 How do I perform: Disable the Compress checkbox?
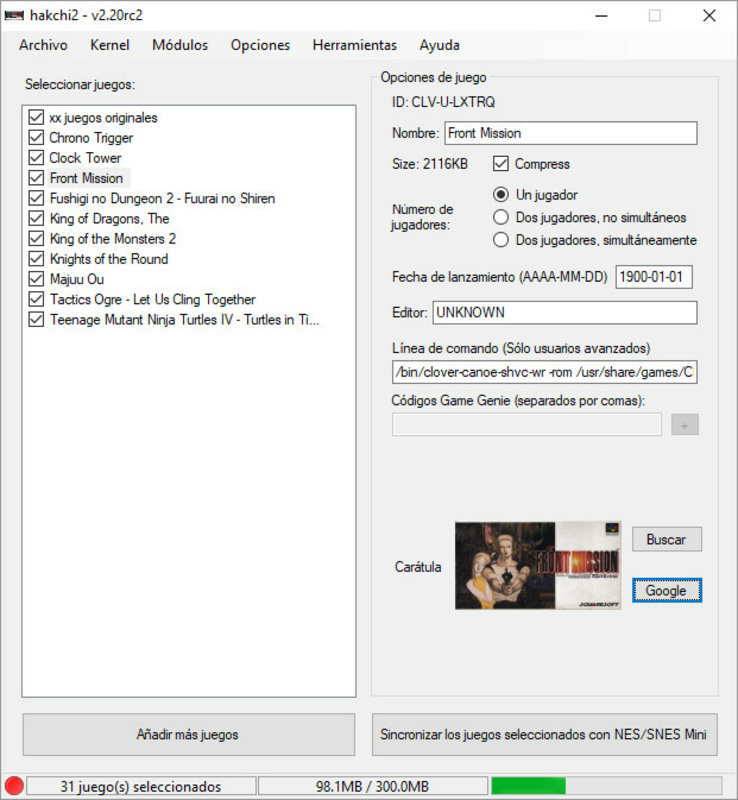[501, 164]
